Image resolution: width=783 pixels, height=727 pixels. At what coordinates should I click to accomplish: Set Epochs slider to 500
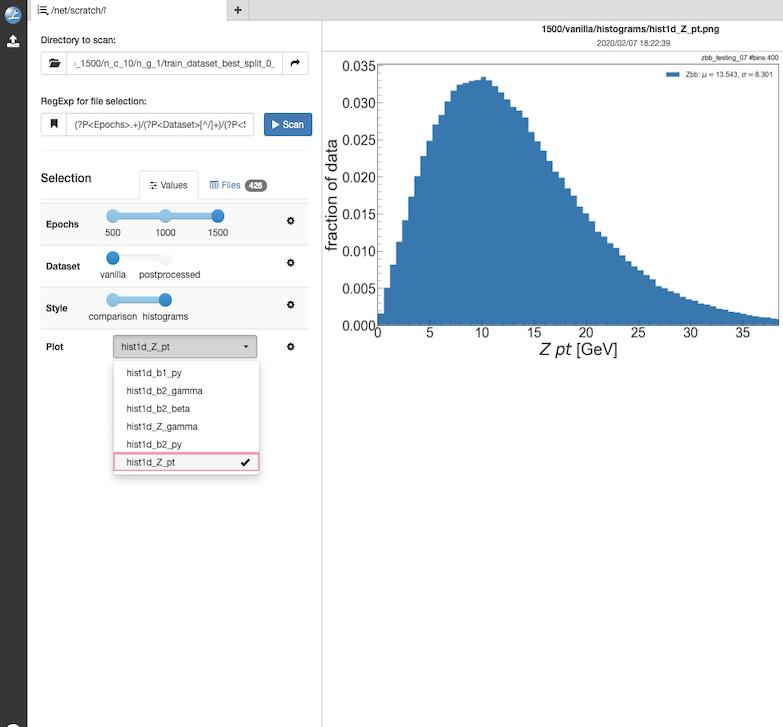(113, 216)
